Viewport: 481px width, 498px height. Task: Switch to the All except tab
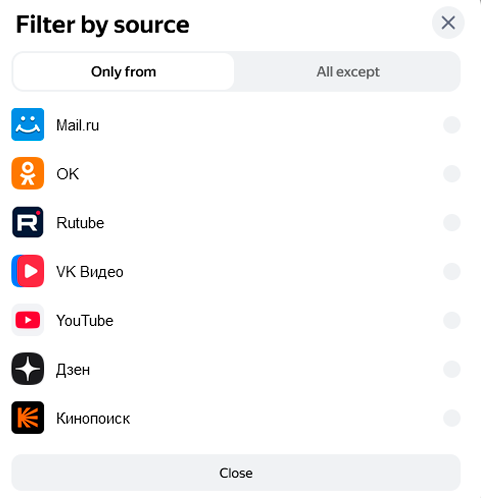tap(348, 72)
